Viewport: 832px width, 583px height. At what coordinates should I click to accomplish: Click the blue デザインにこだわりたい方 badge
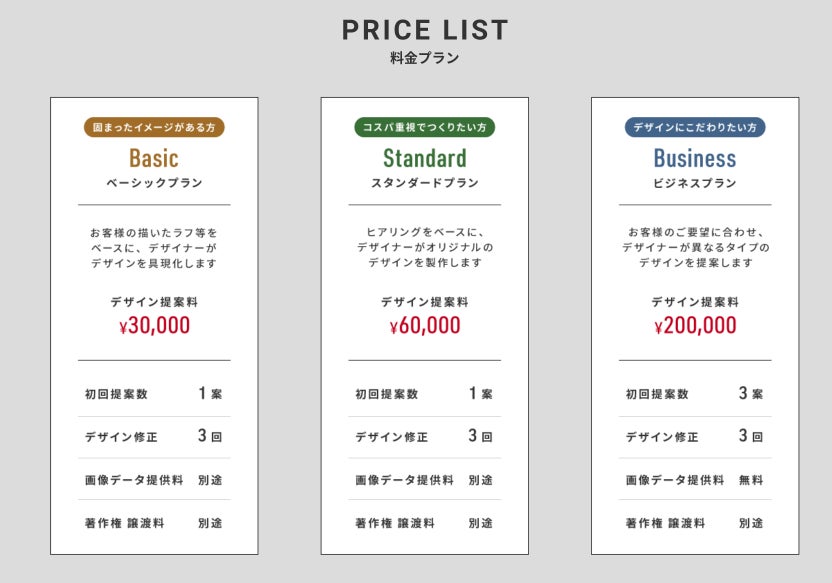pos(695,128)
